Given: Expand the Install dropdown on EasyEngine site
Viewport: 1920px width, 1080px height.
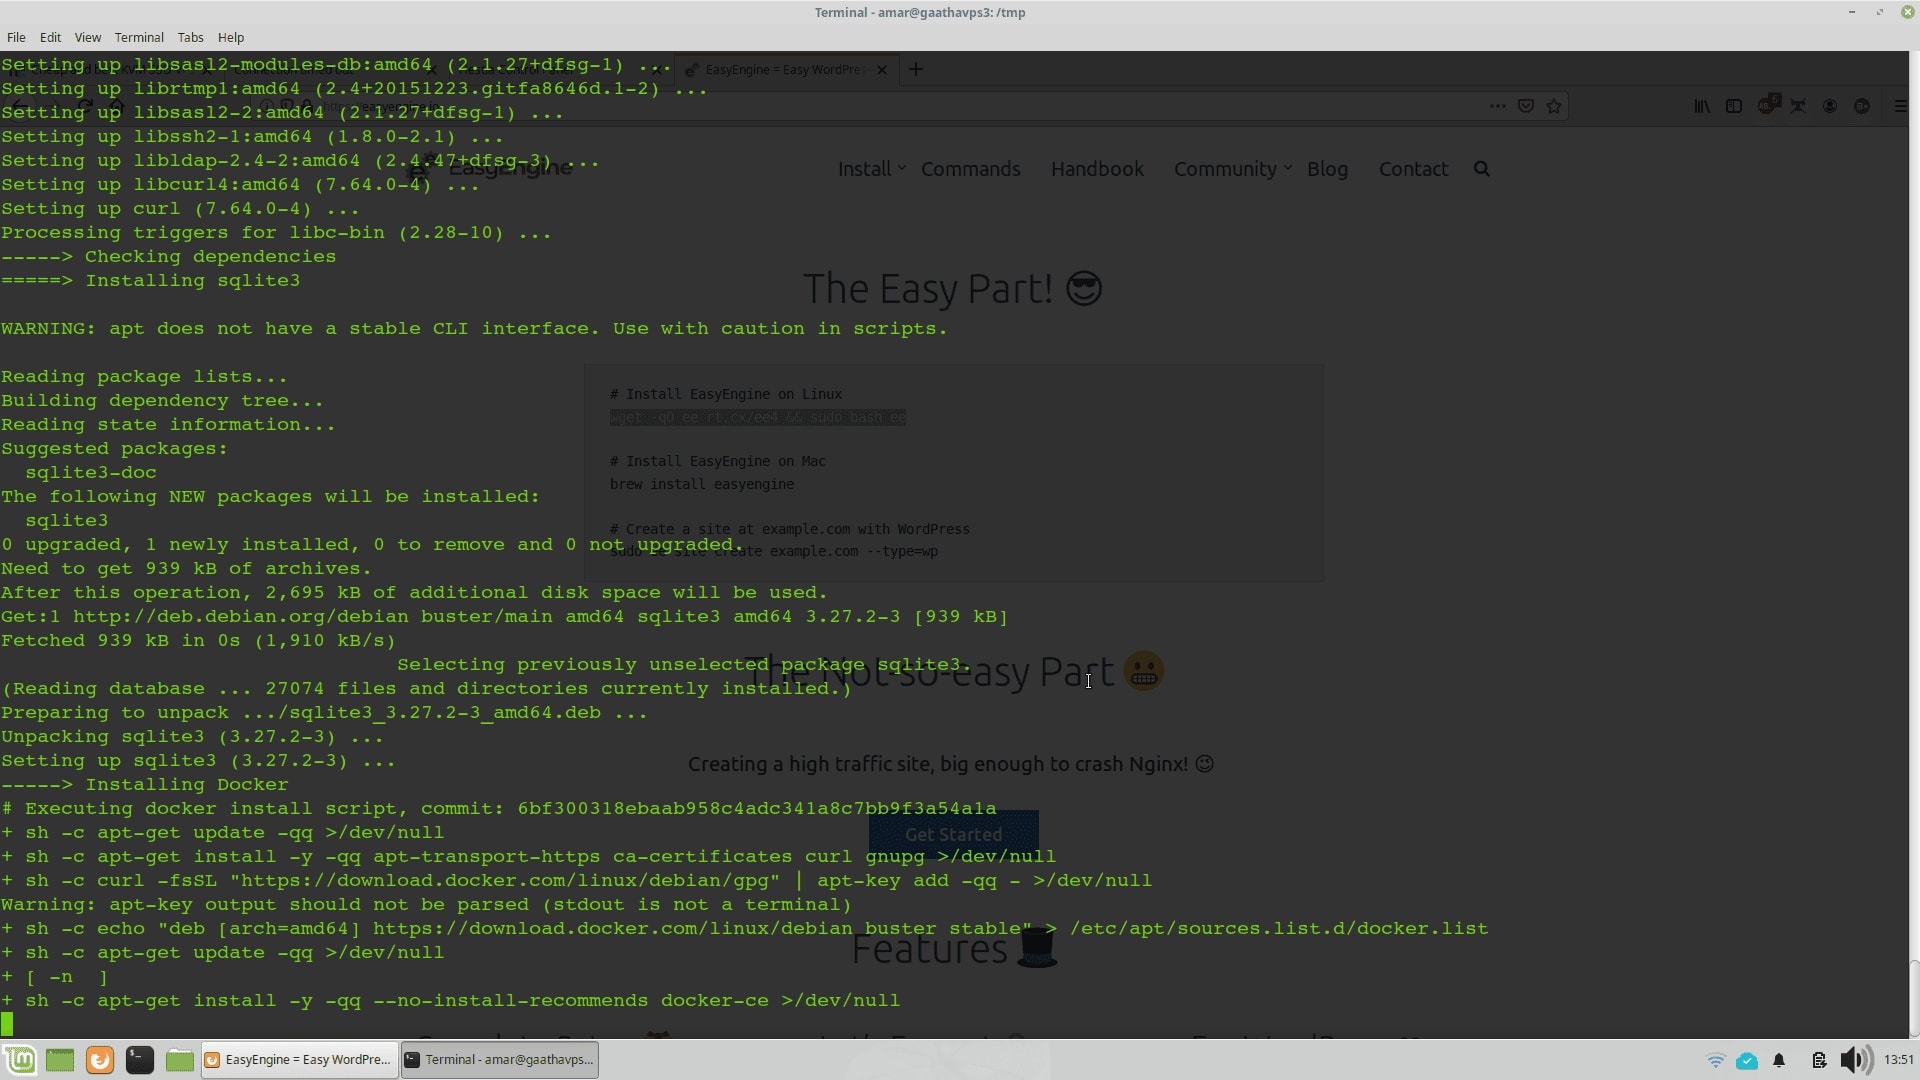Looking at the screenshot, I should point(871,169).
